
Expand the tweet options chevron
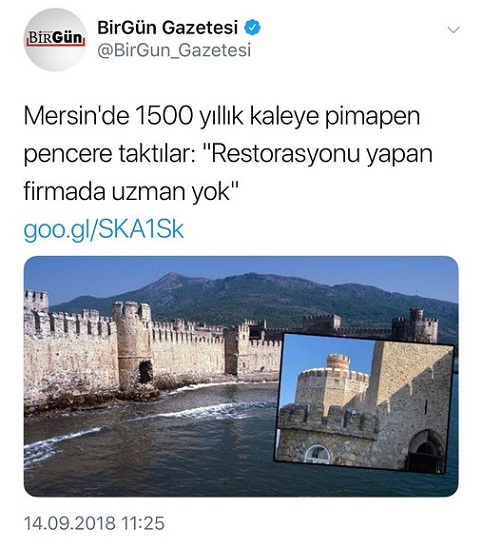click(x=453, y=30)
